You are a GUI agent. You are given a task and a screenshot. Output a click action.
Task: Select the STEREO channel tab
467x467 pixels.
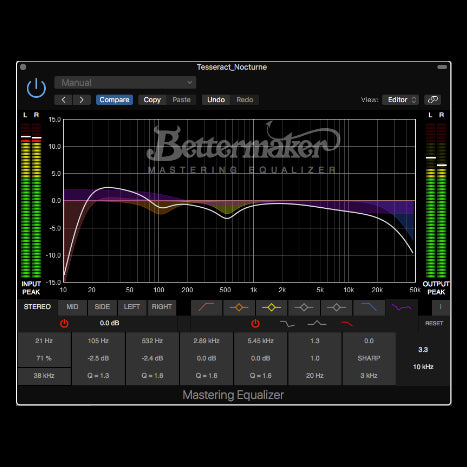click(37, 307)
